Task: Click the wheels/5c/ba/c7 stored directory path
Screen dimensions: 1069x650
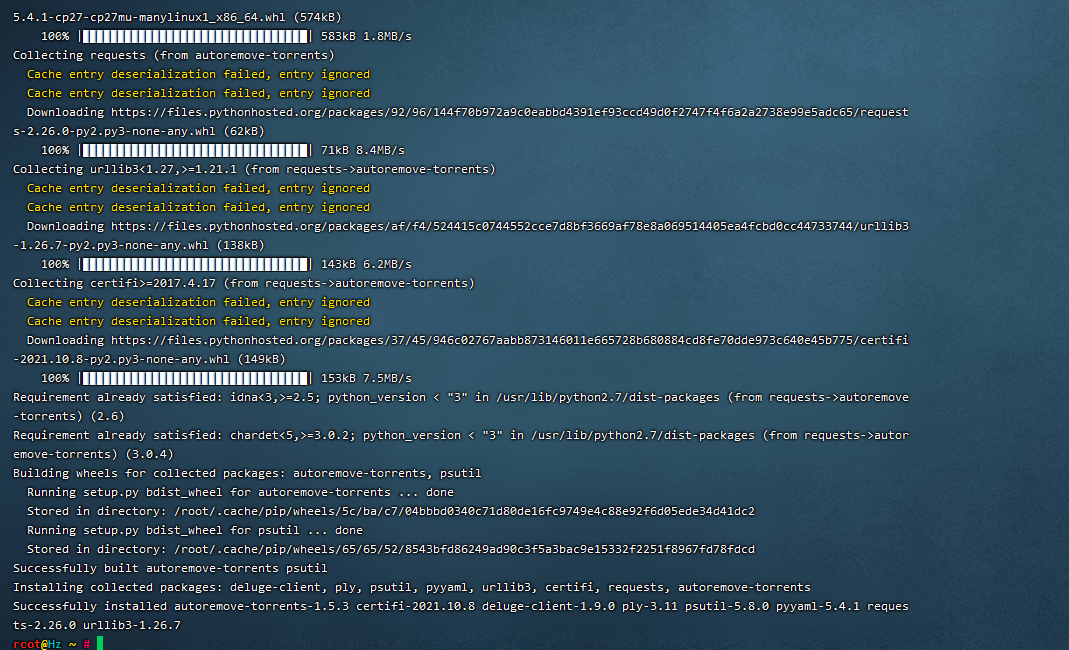Action: click(464, 512)
